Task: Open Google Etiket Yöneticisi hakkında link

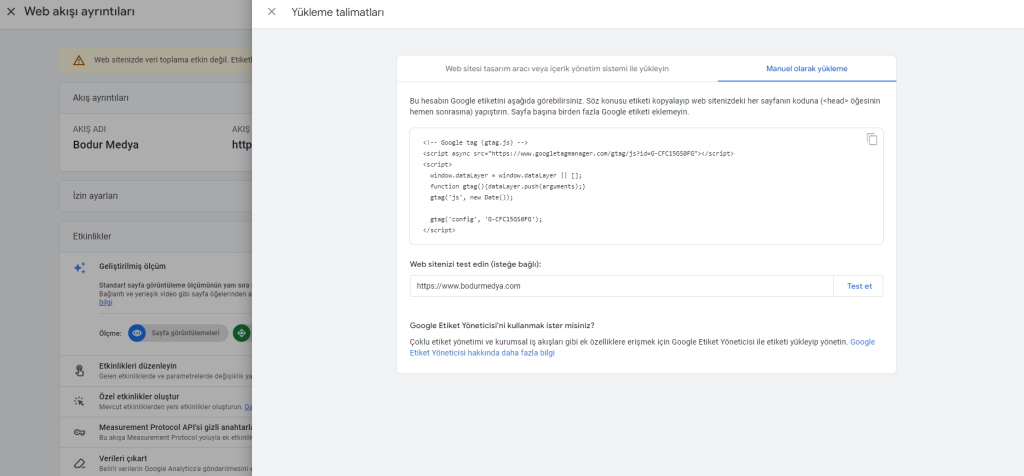Action: pos(642,347)
